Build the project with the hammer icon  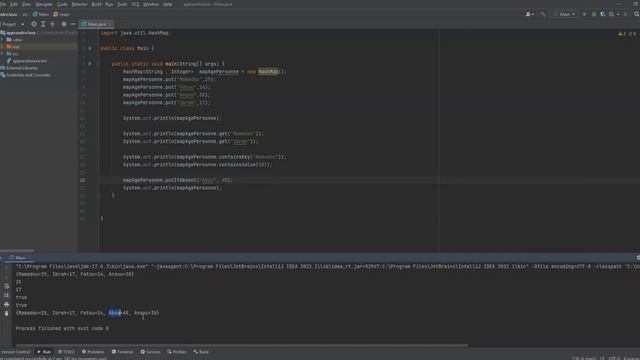tap(542, 14)
